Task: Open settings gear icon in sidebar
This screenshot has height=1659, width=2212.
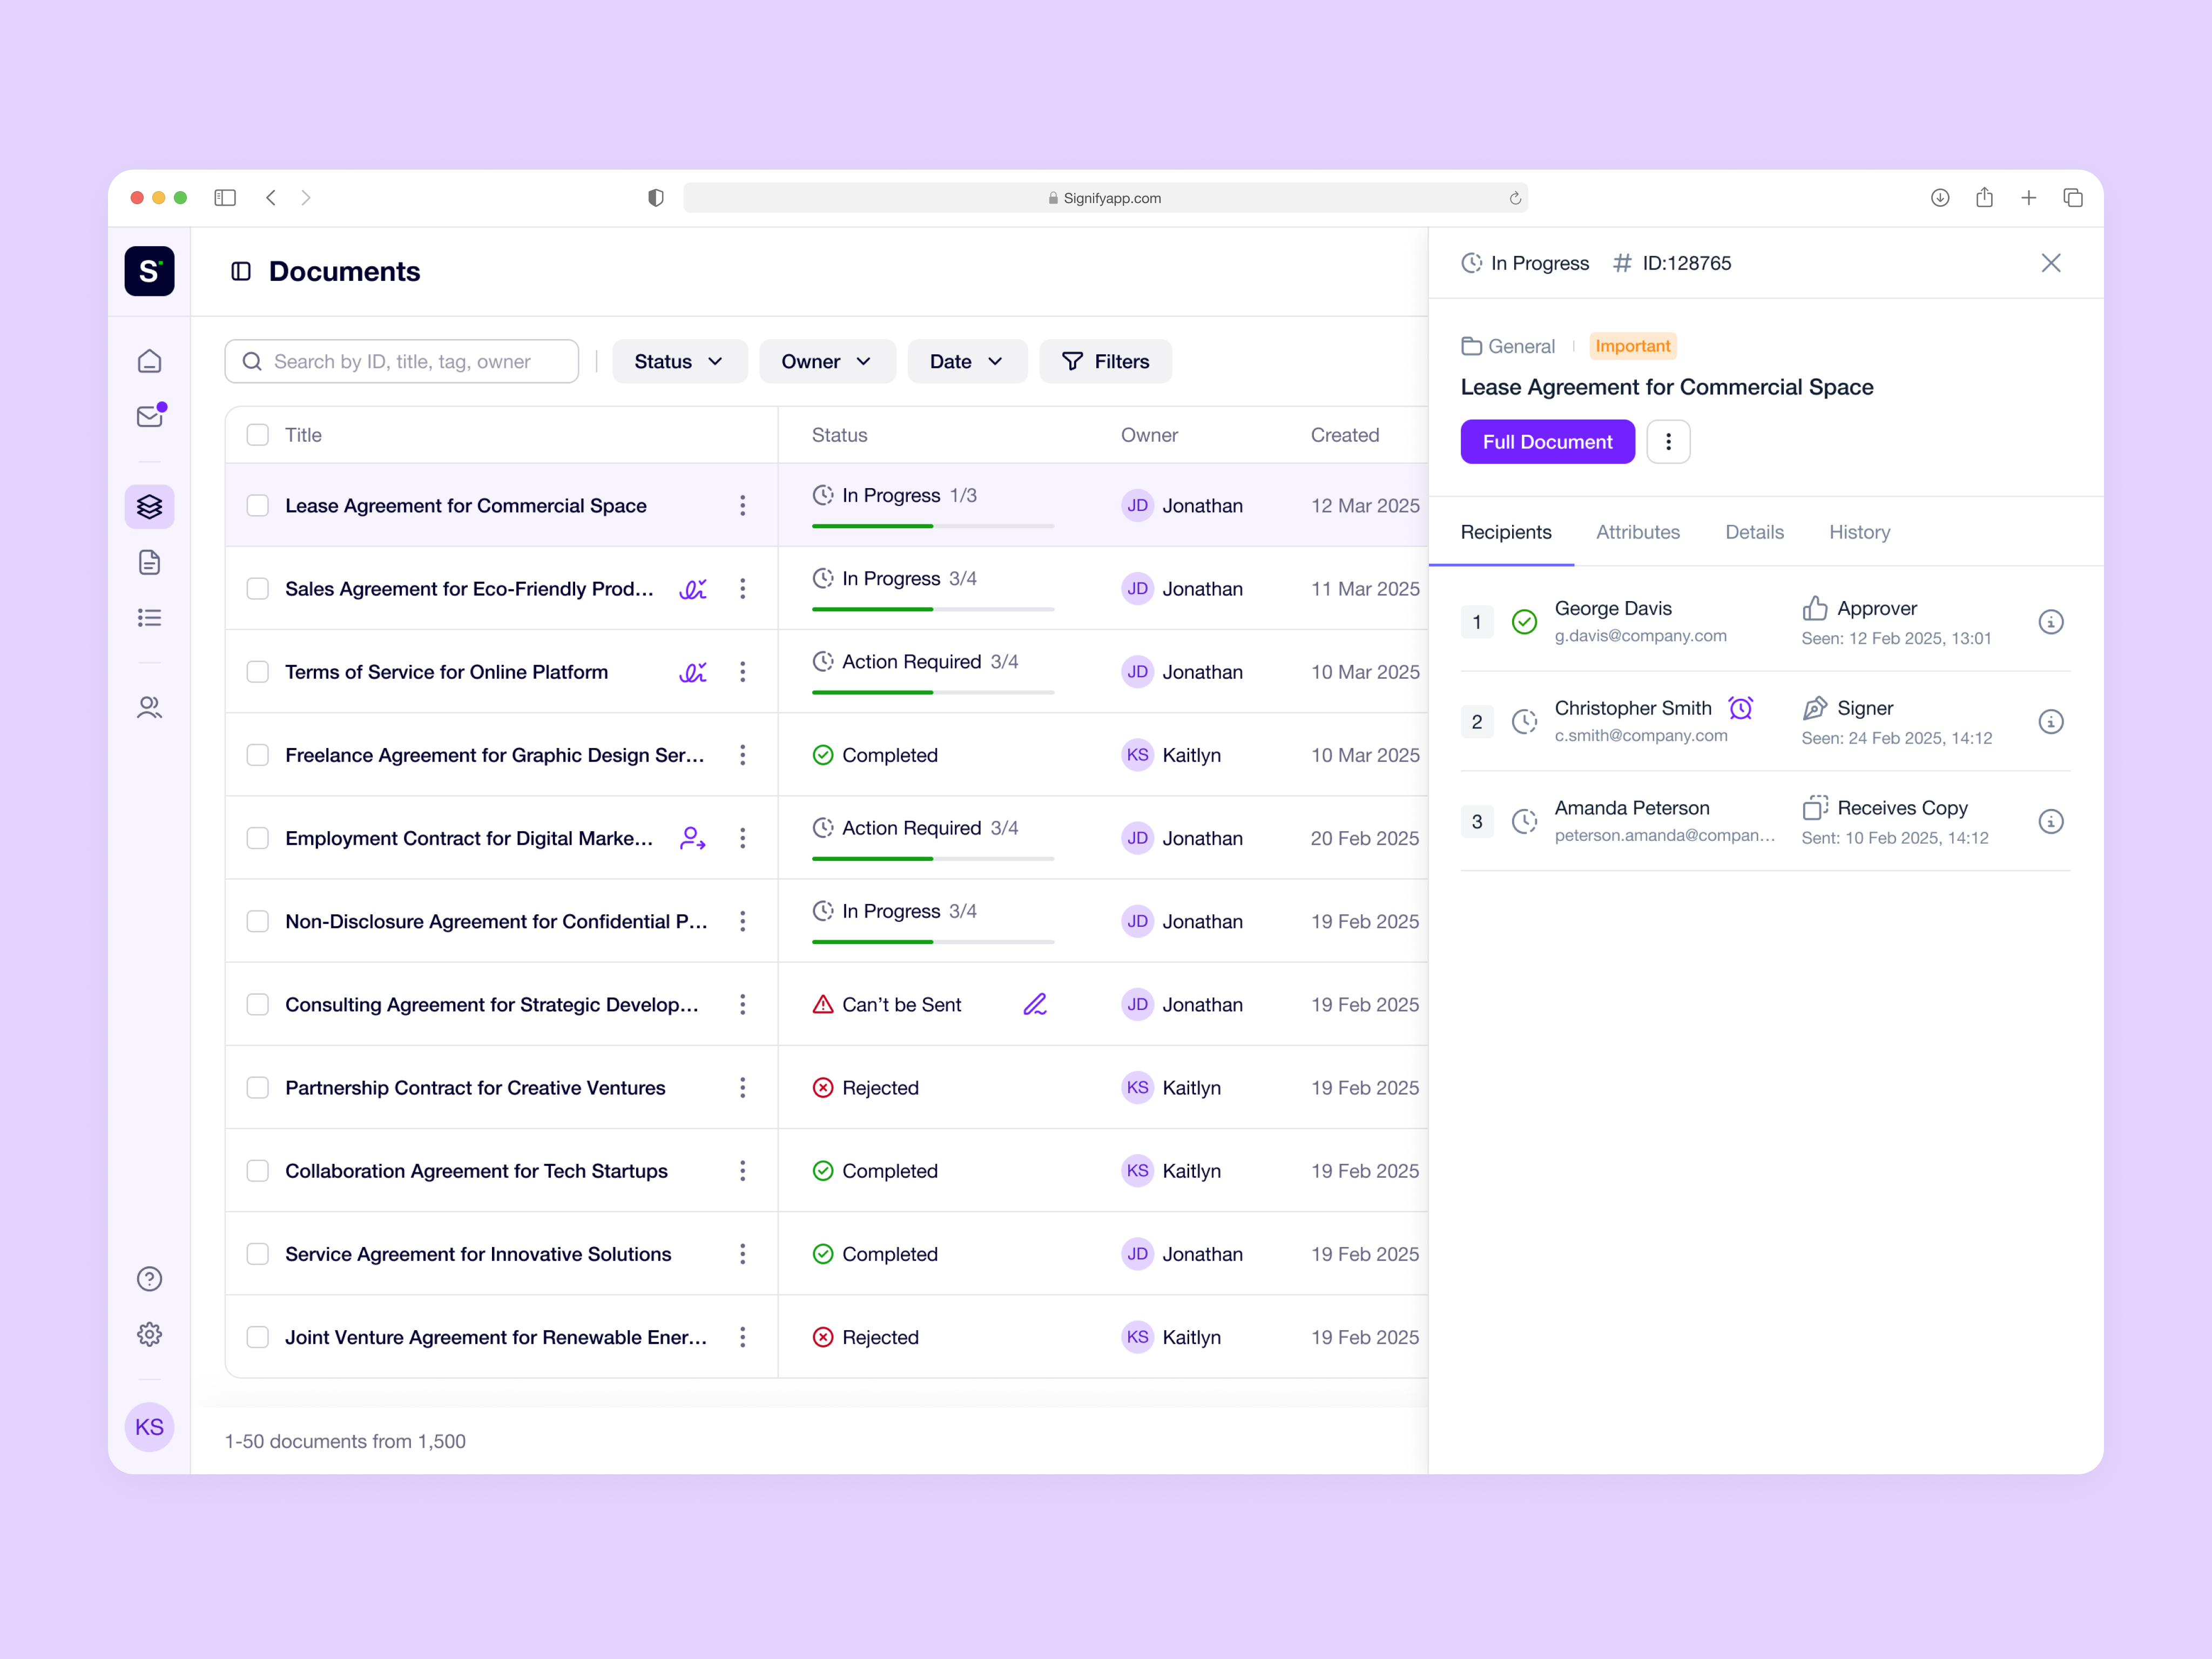Action: (150, 1335)
